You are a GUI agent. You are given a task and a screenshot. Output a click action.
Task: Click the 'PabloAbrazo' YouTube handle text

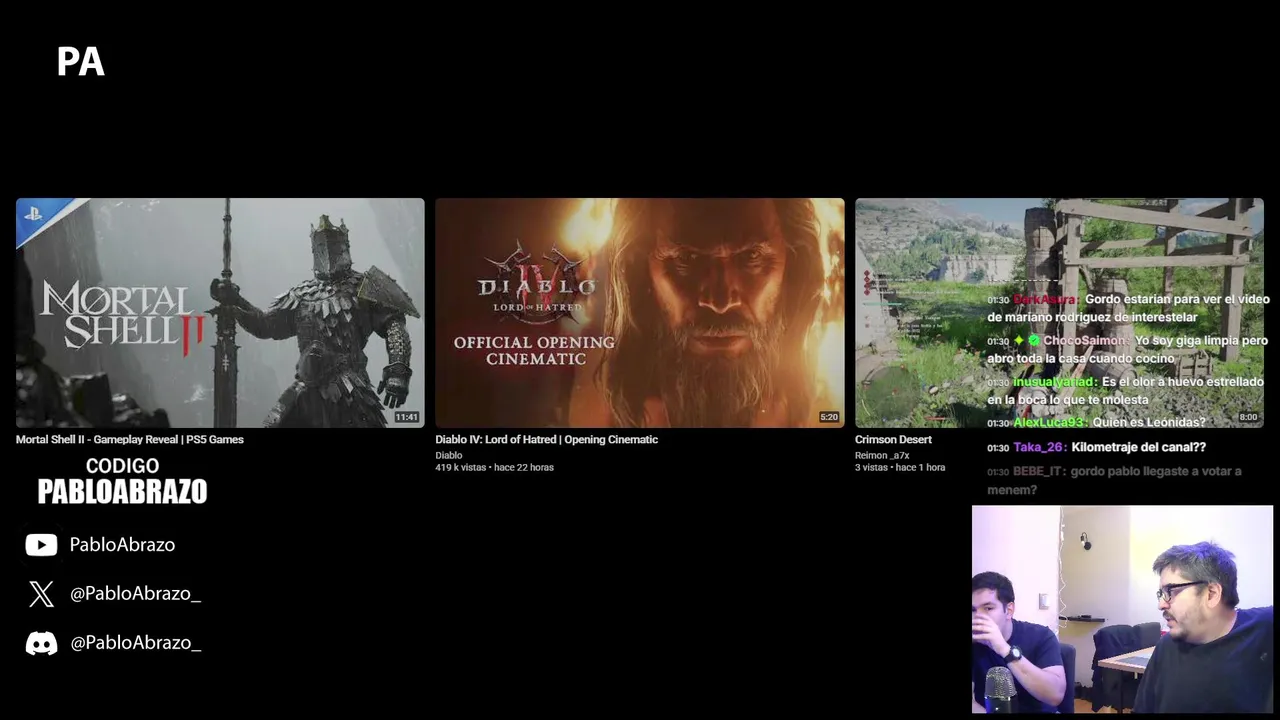click(x=122, y=544)
